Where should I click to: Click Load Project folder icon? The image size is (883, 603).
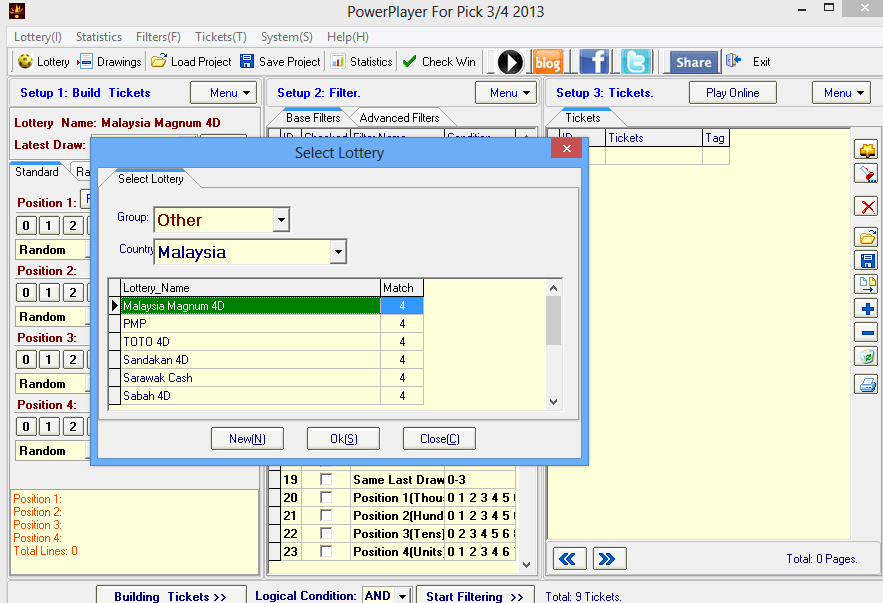pyautogui.click(x=159, y=61)
